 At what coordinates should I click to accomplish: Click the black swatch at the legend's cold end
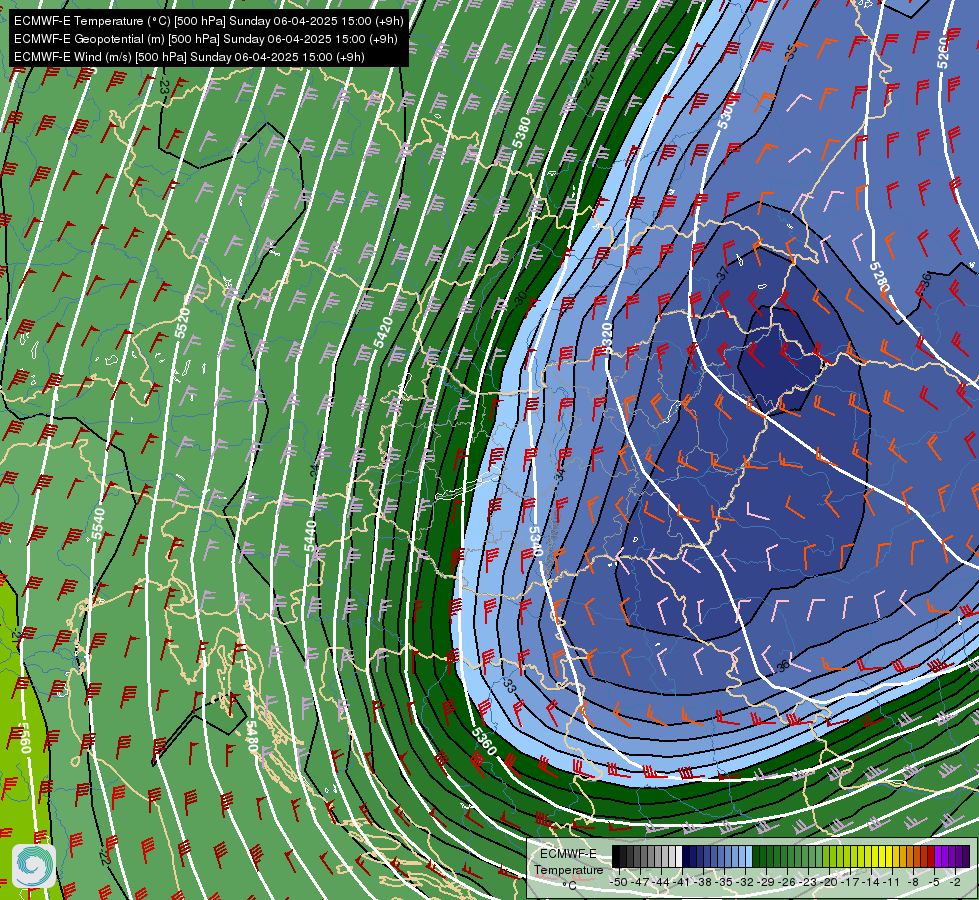616,856
